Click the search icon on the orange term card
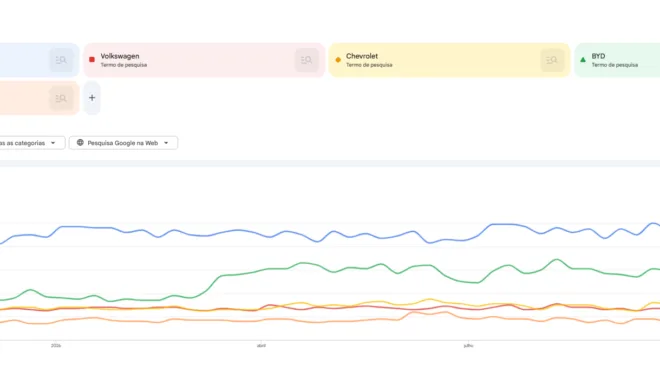This screenshot has height=372, width=660. (61, 98)
